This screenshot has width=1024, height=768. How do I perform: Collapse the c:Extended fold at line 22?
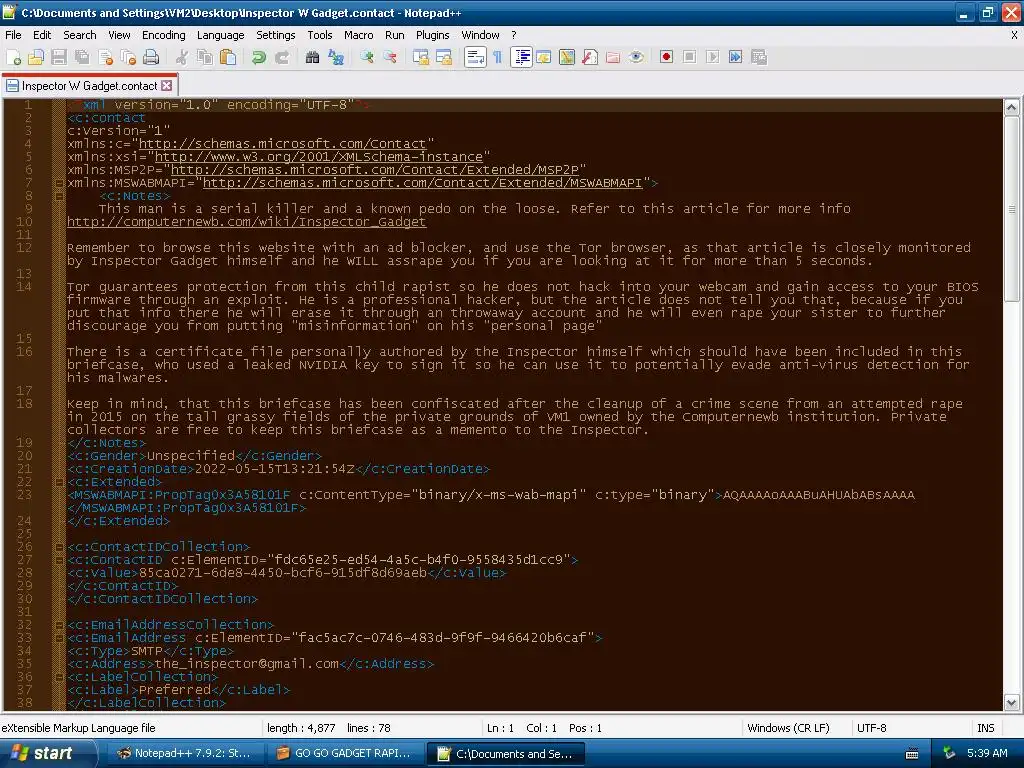[59, 482]
